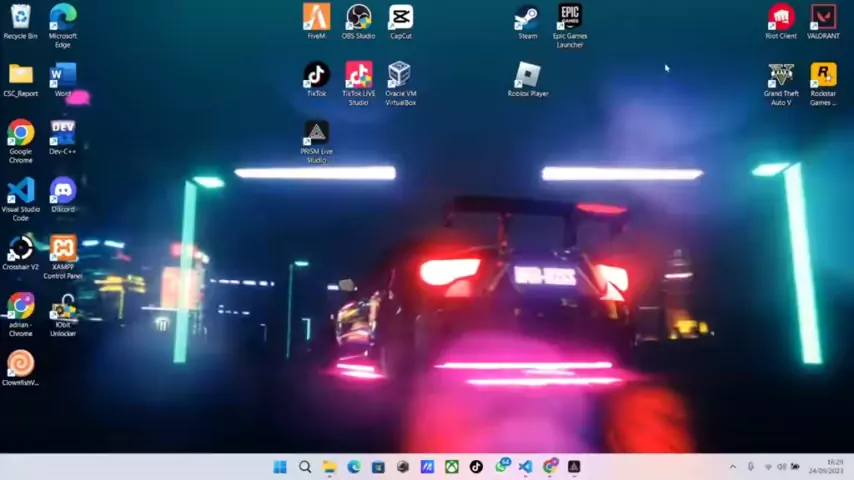Open File Explorer from the taskbar

click(x=329, y=467)
